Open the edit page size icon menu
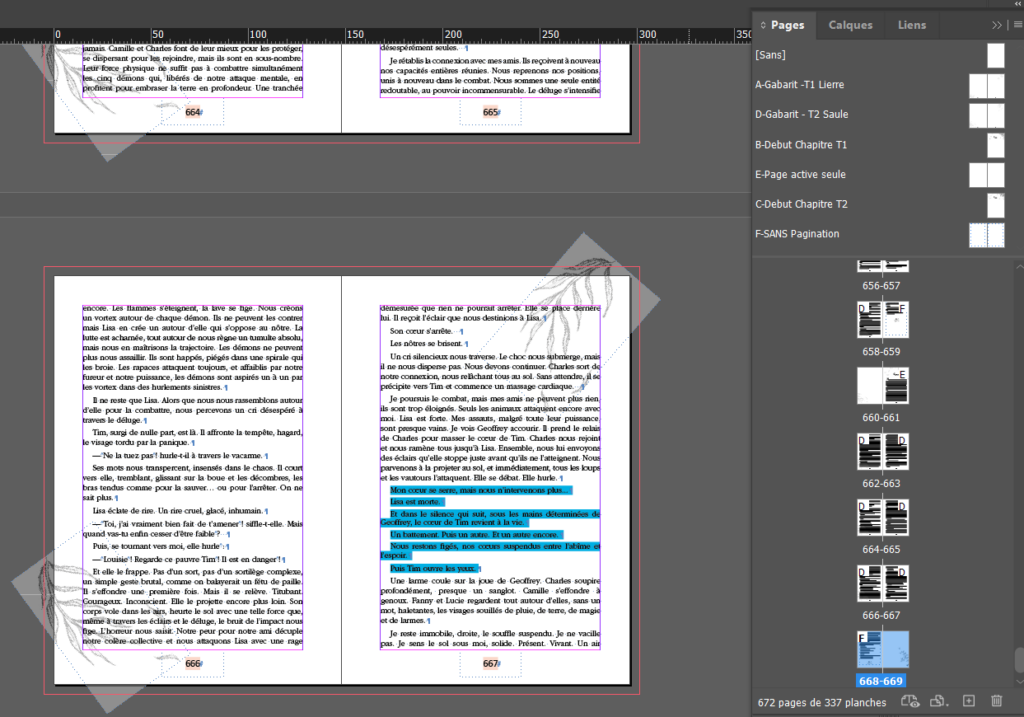The height and width of the screenshot is (717, 1024). [938, 702]
